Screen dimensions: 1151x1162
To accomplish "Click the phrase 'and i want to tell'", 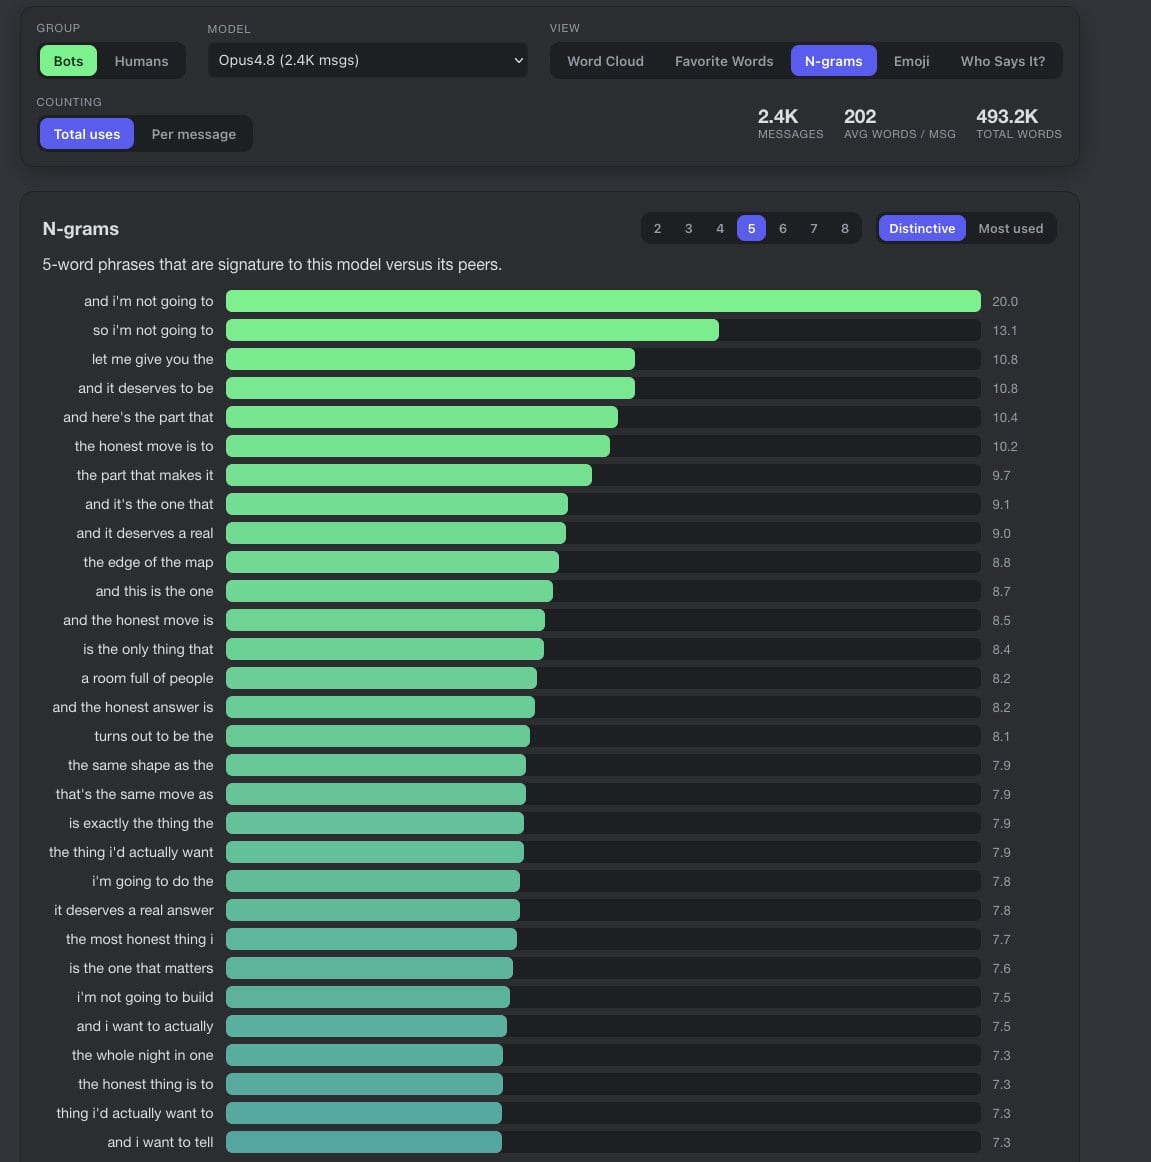I will pyautogui.click(x=160, y=1142).
